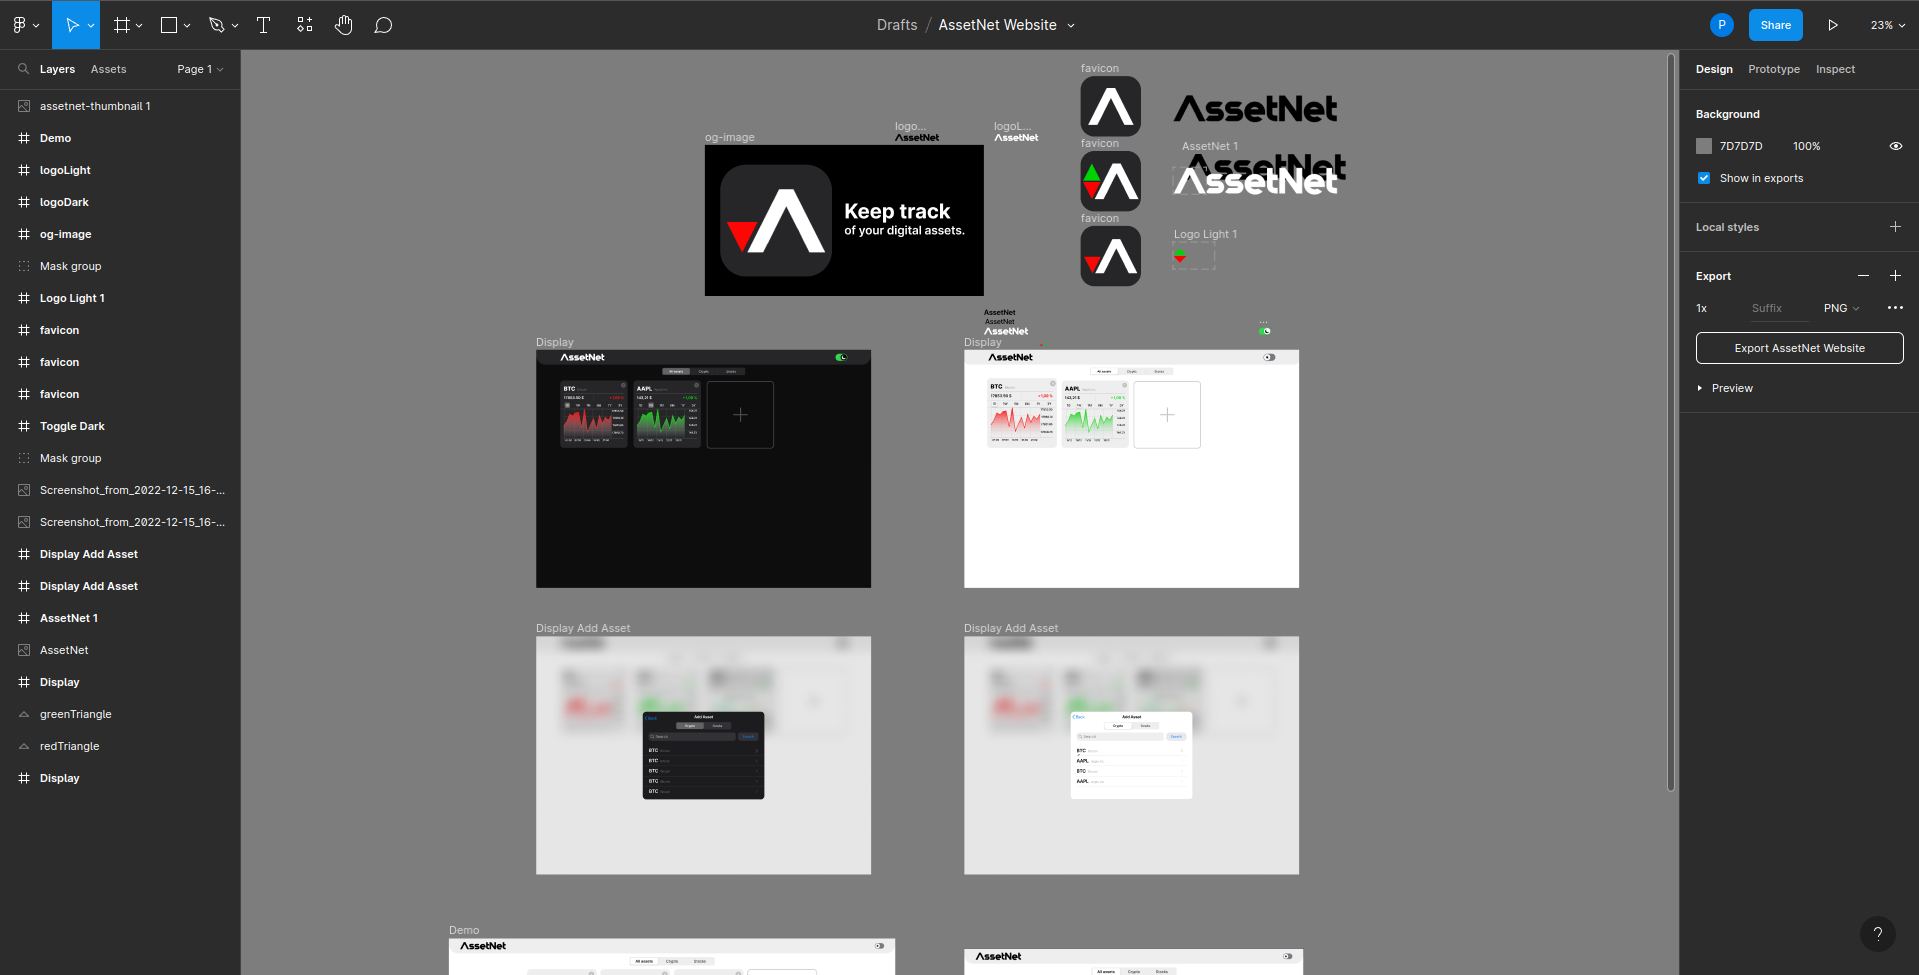Open the Resources tool
Screen dimensions: 1919x975
[x=305, y=25]
